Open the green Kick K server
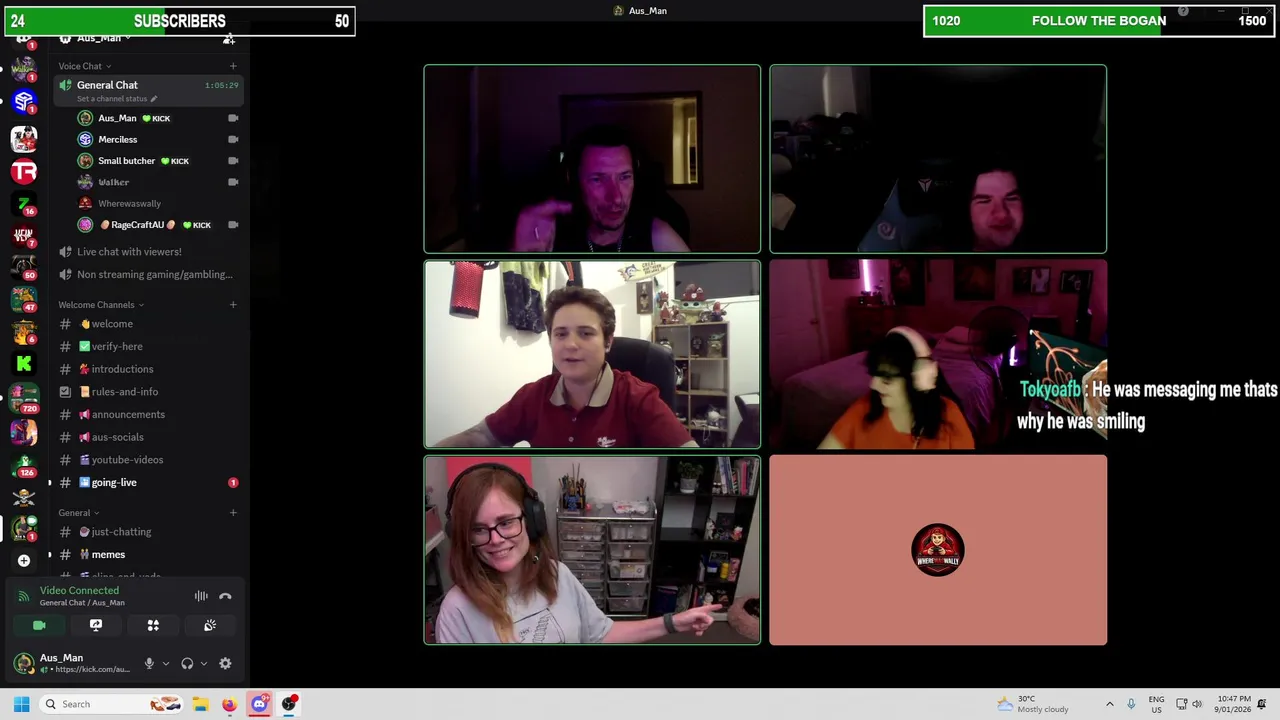The height and width of the screenshot is (720, 1280). coord(24,364)
